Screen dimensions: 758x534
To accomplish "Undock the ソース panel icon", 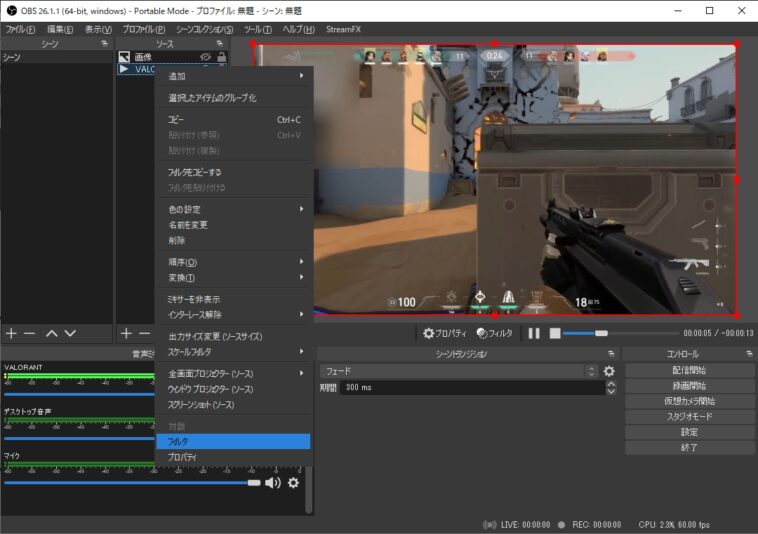I will pyautogui.click(x=219, y=43).
